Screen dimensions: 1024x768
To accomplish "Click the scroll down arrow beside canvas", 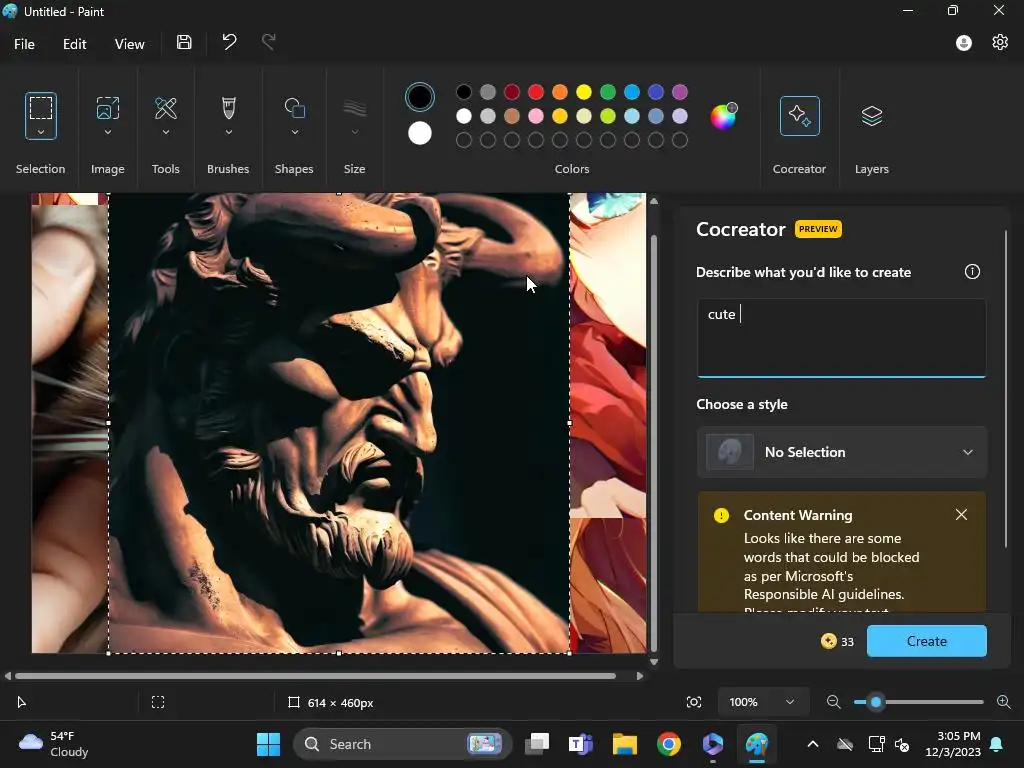I will 654,662.
